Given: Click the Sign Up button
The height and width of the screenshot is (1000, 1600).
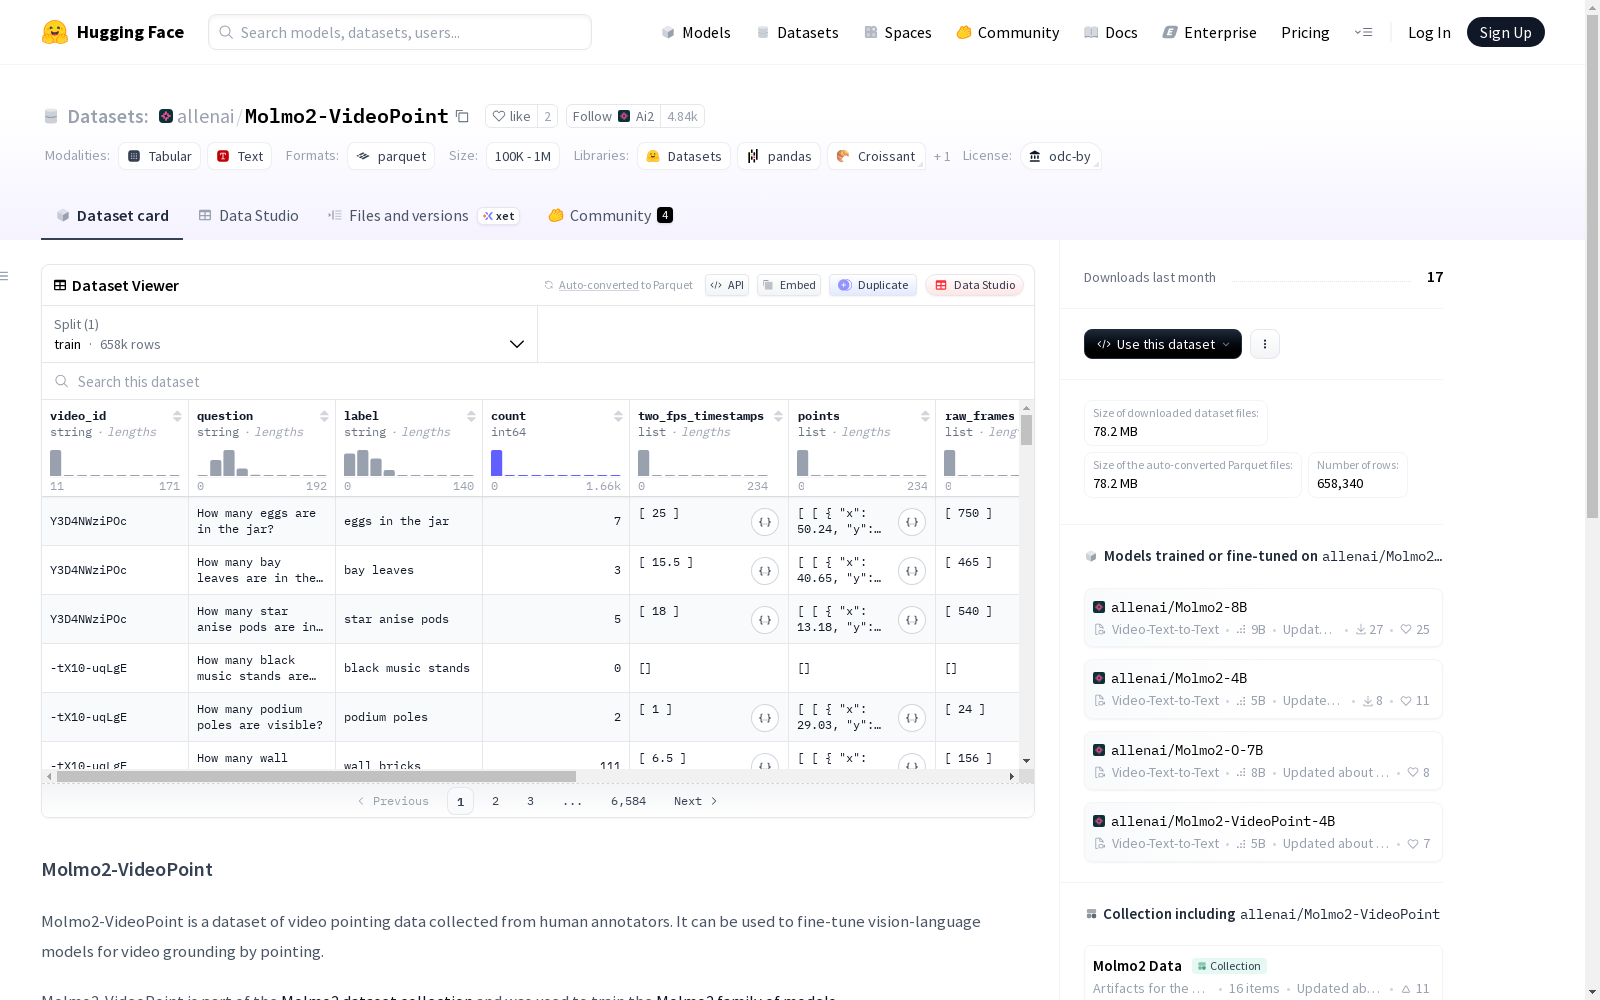Looking at the screenshot, I should pos(1506,32).
